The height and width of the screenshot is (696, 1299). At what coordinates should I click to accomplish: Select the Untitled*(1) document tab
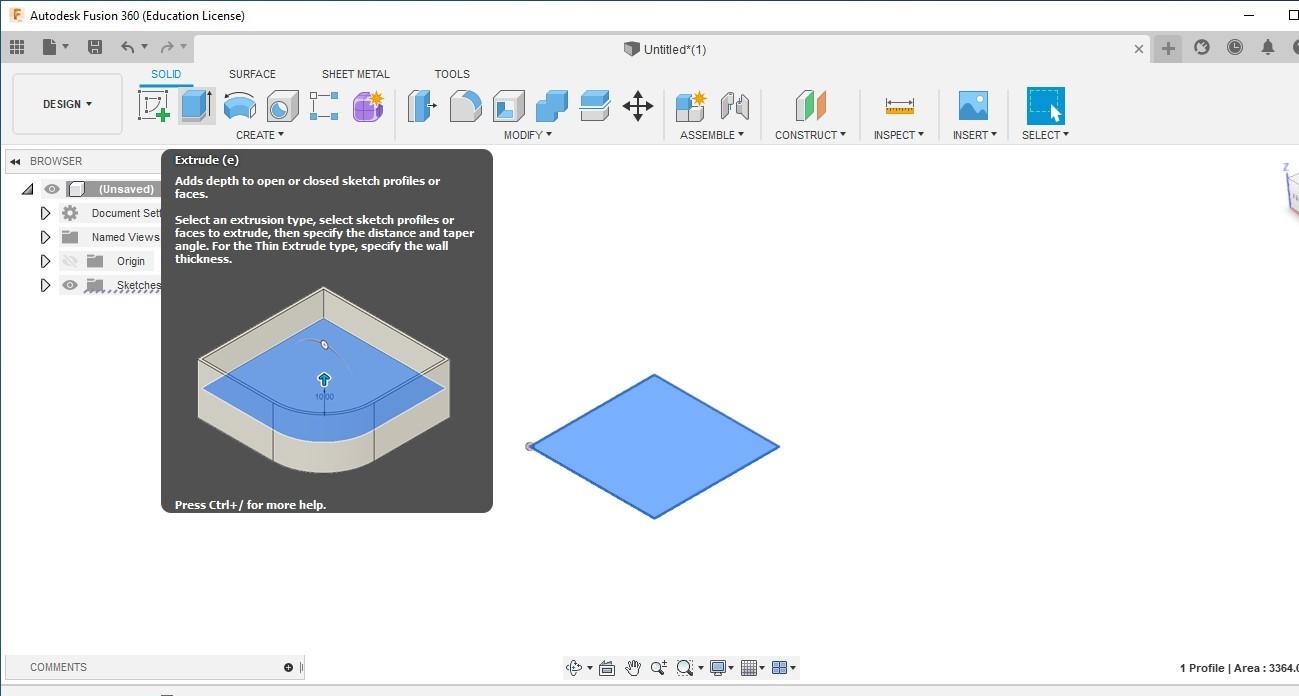point(665,49)
